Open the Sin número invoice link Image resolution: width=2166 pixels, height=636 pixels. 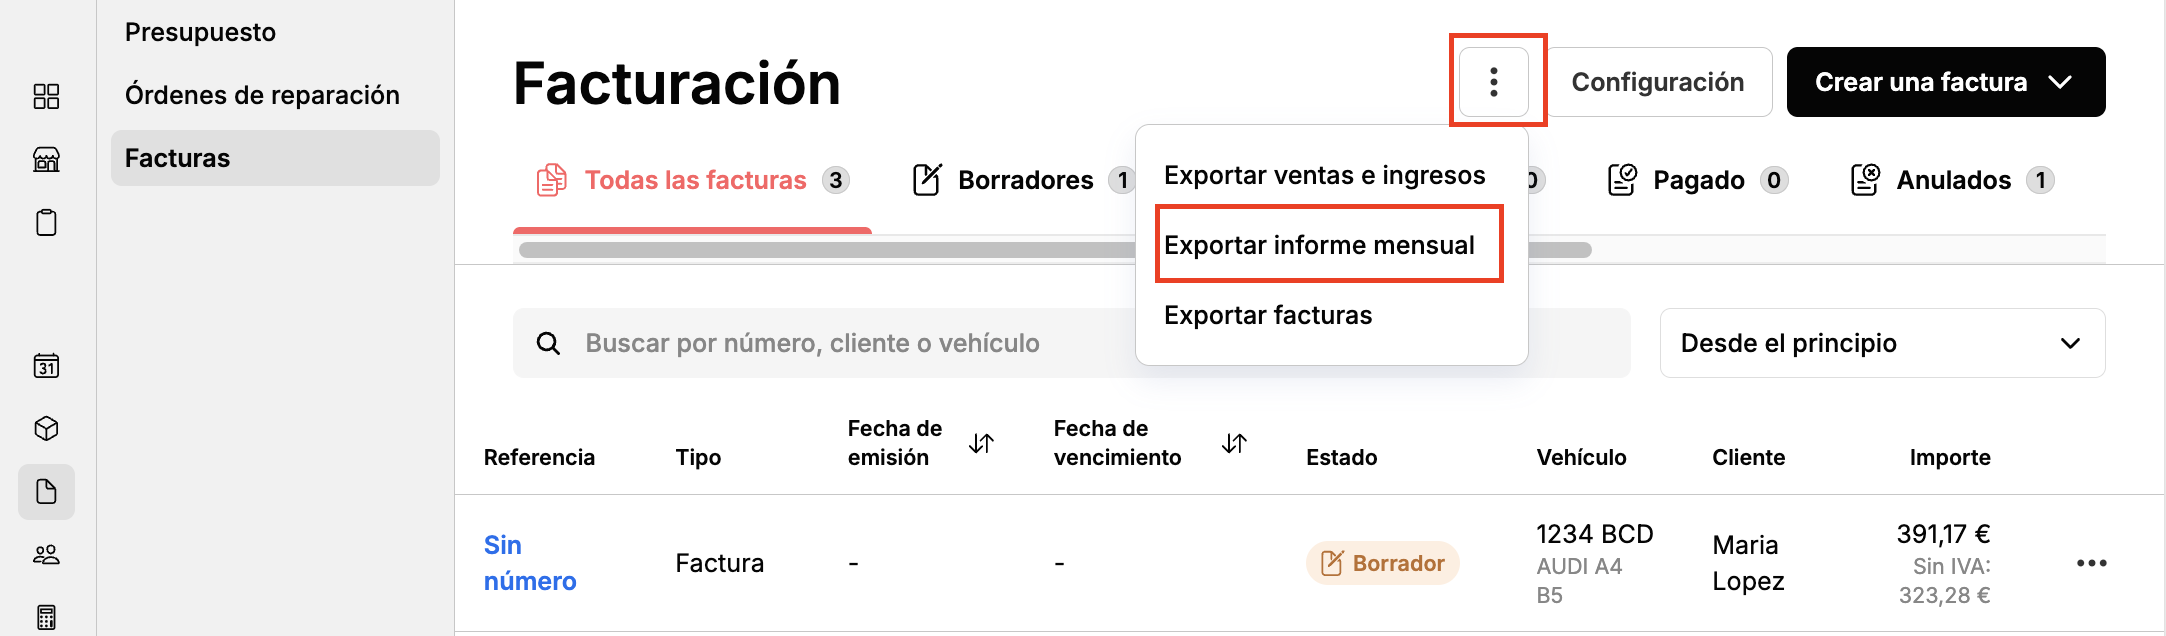click(530, 563)
